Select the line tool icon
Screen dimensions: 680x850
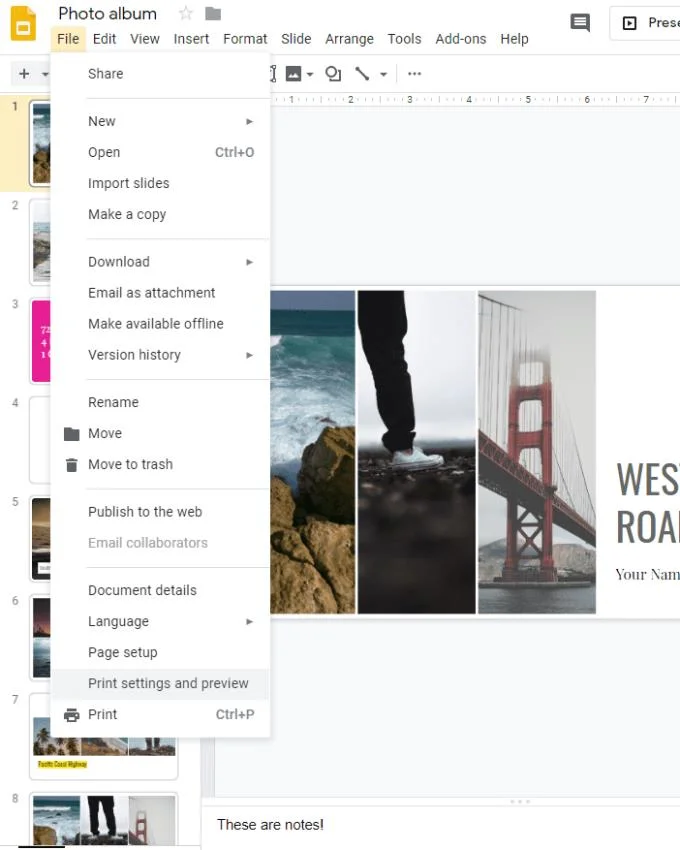tap(362, 74)
